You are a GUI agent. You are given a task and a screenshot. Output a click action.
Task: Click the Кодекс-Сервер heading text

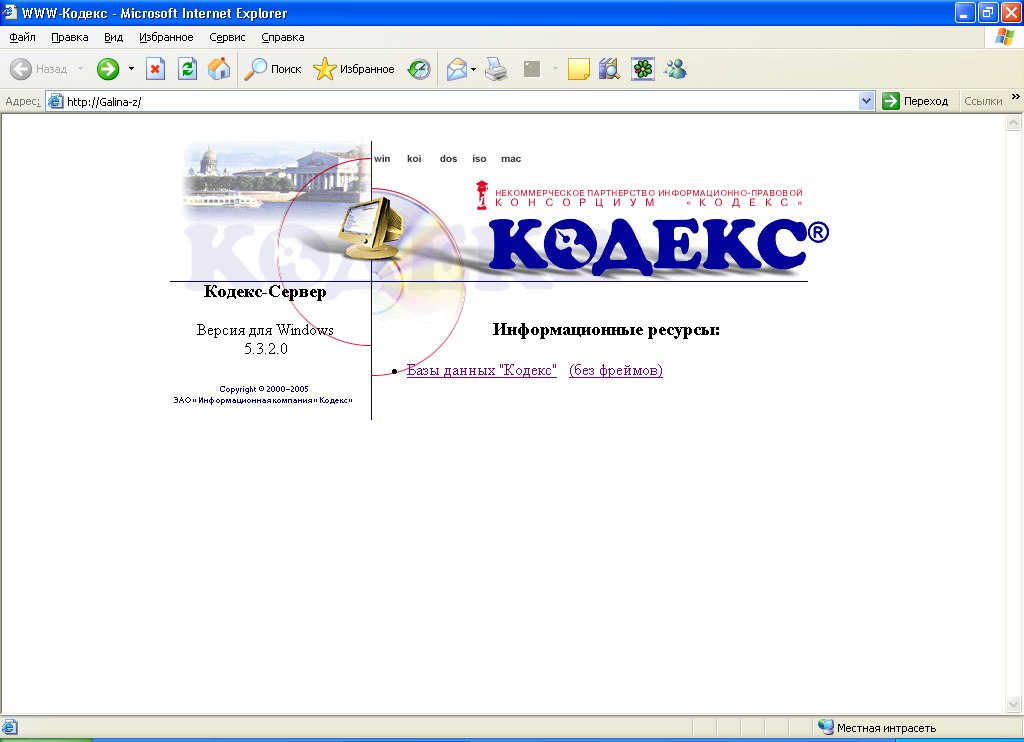coord(265,291)
